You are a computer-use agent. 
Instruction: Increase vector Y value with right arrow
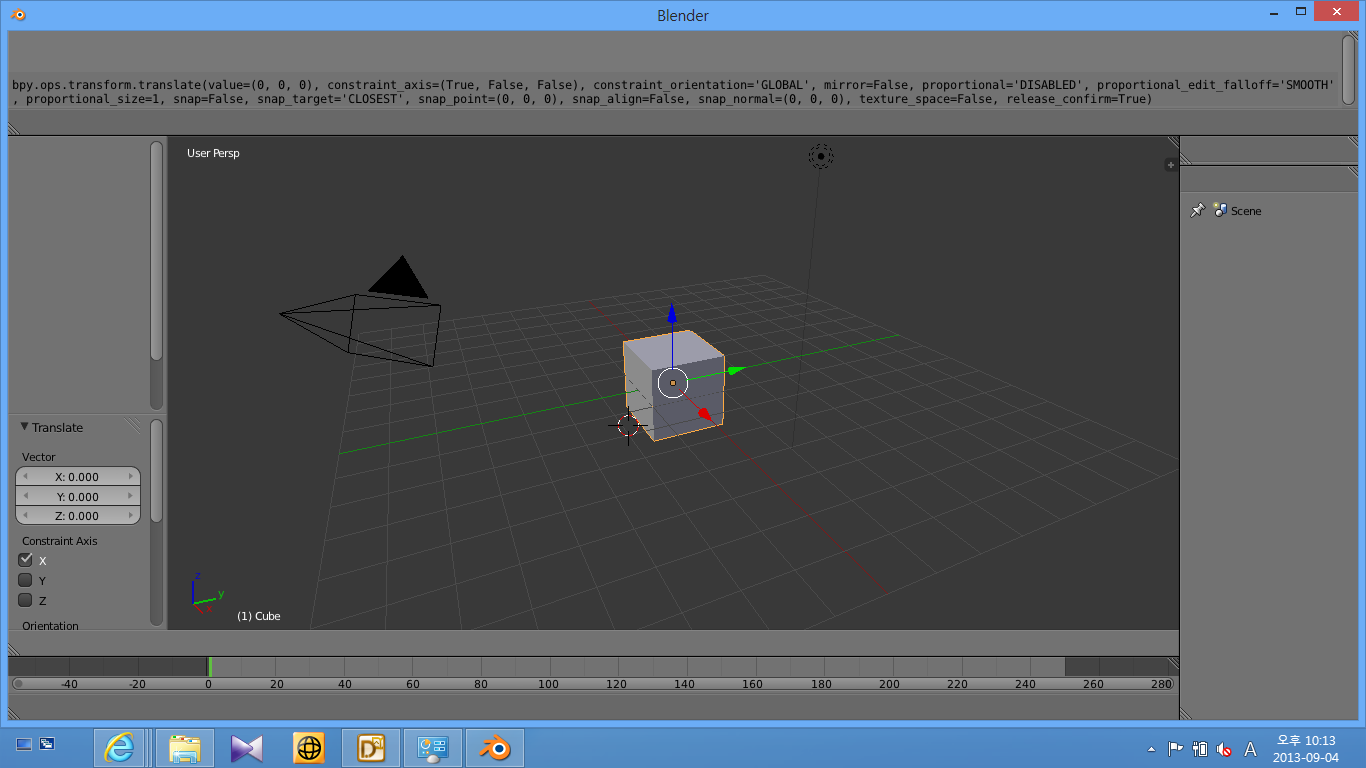click(130, 496)
